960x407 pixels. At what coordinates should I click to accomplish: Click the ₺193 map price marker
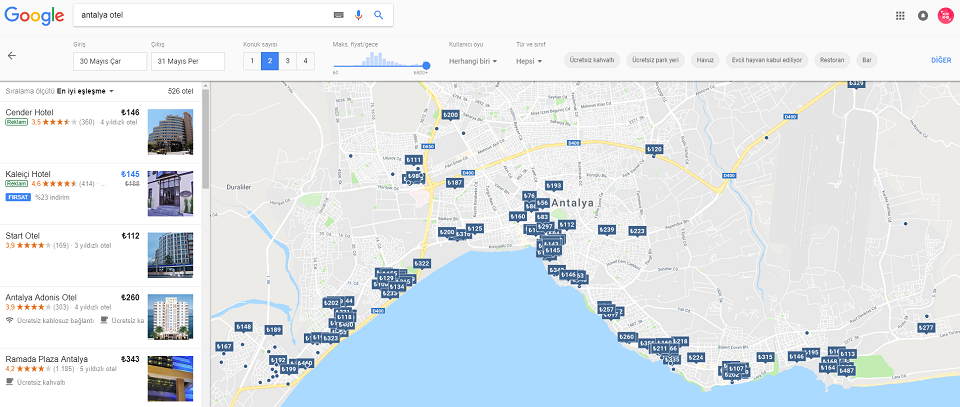click(x=553, y=185)
